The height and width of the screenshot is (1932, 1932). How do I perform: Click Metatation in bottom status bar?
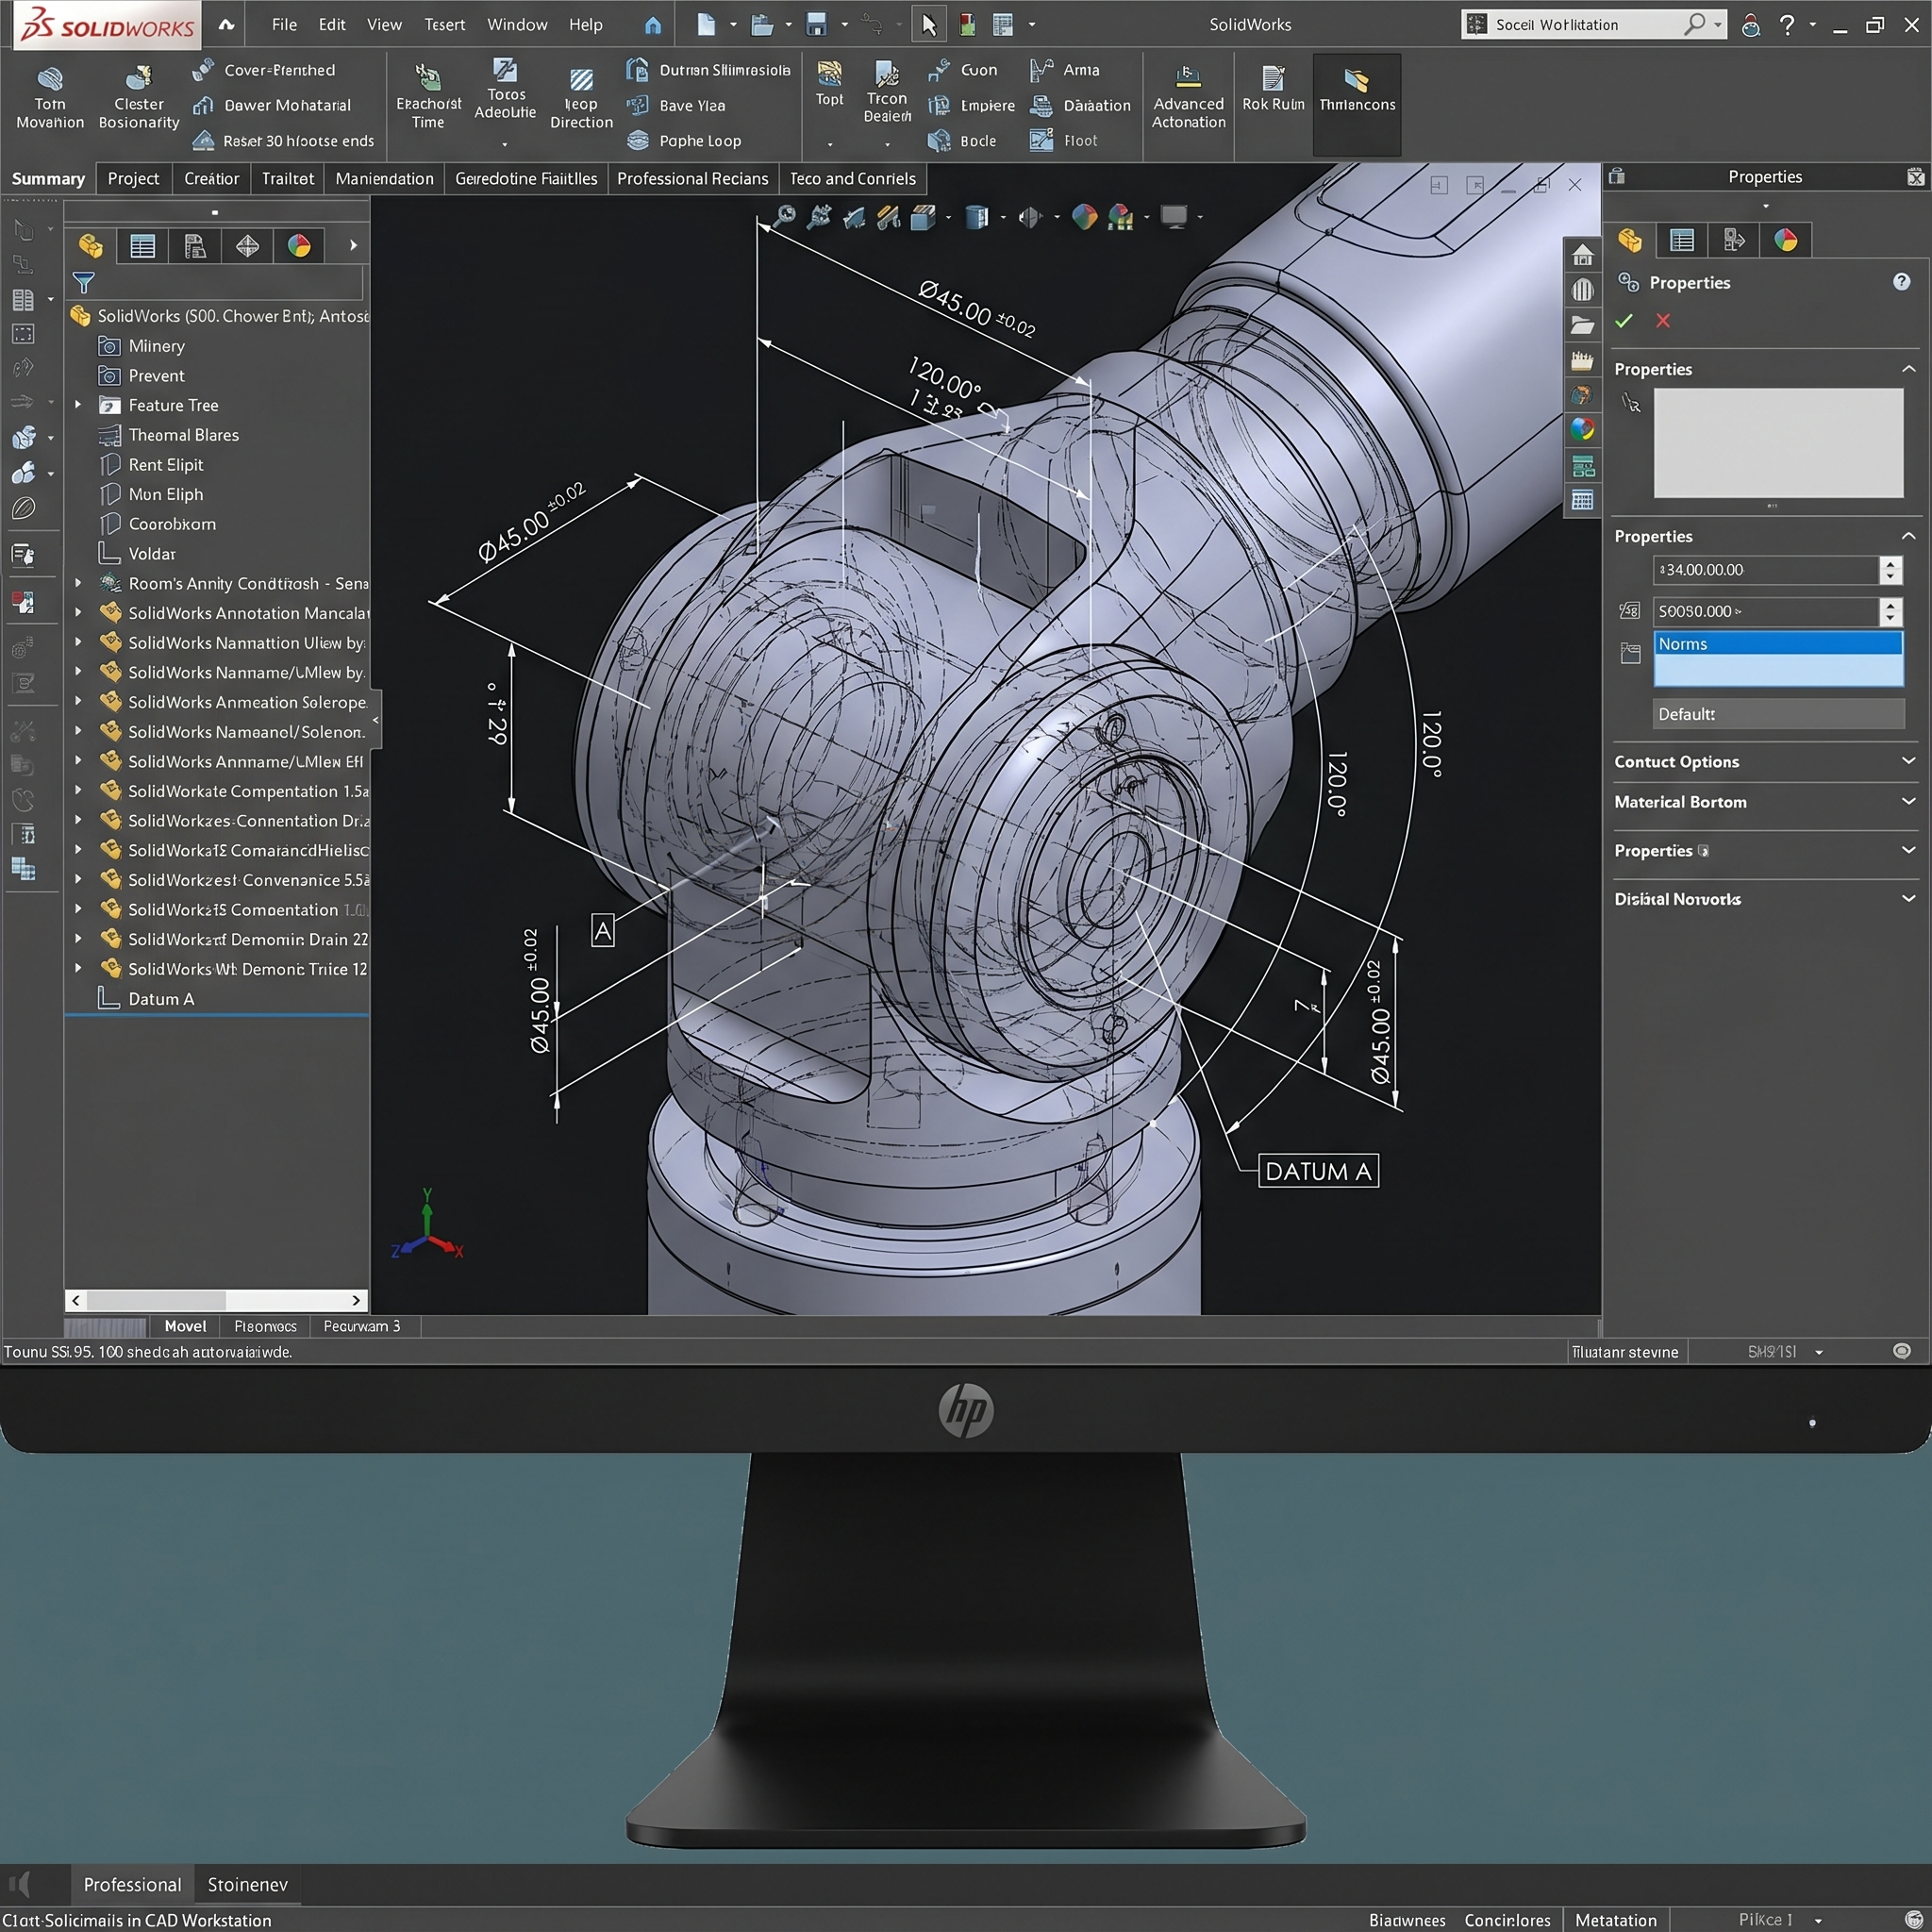pos(1615,1920)
